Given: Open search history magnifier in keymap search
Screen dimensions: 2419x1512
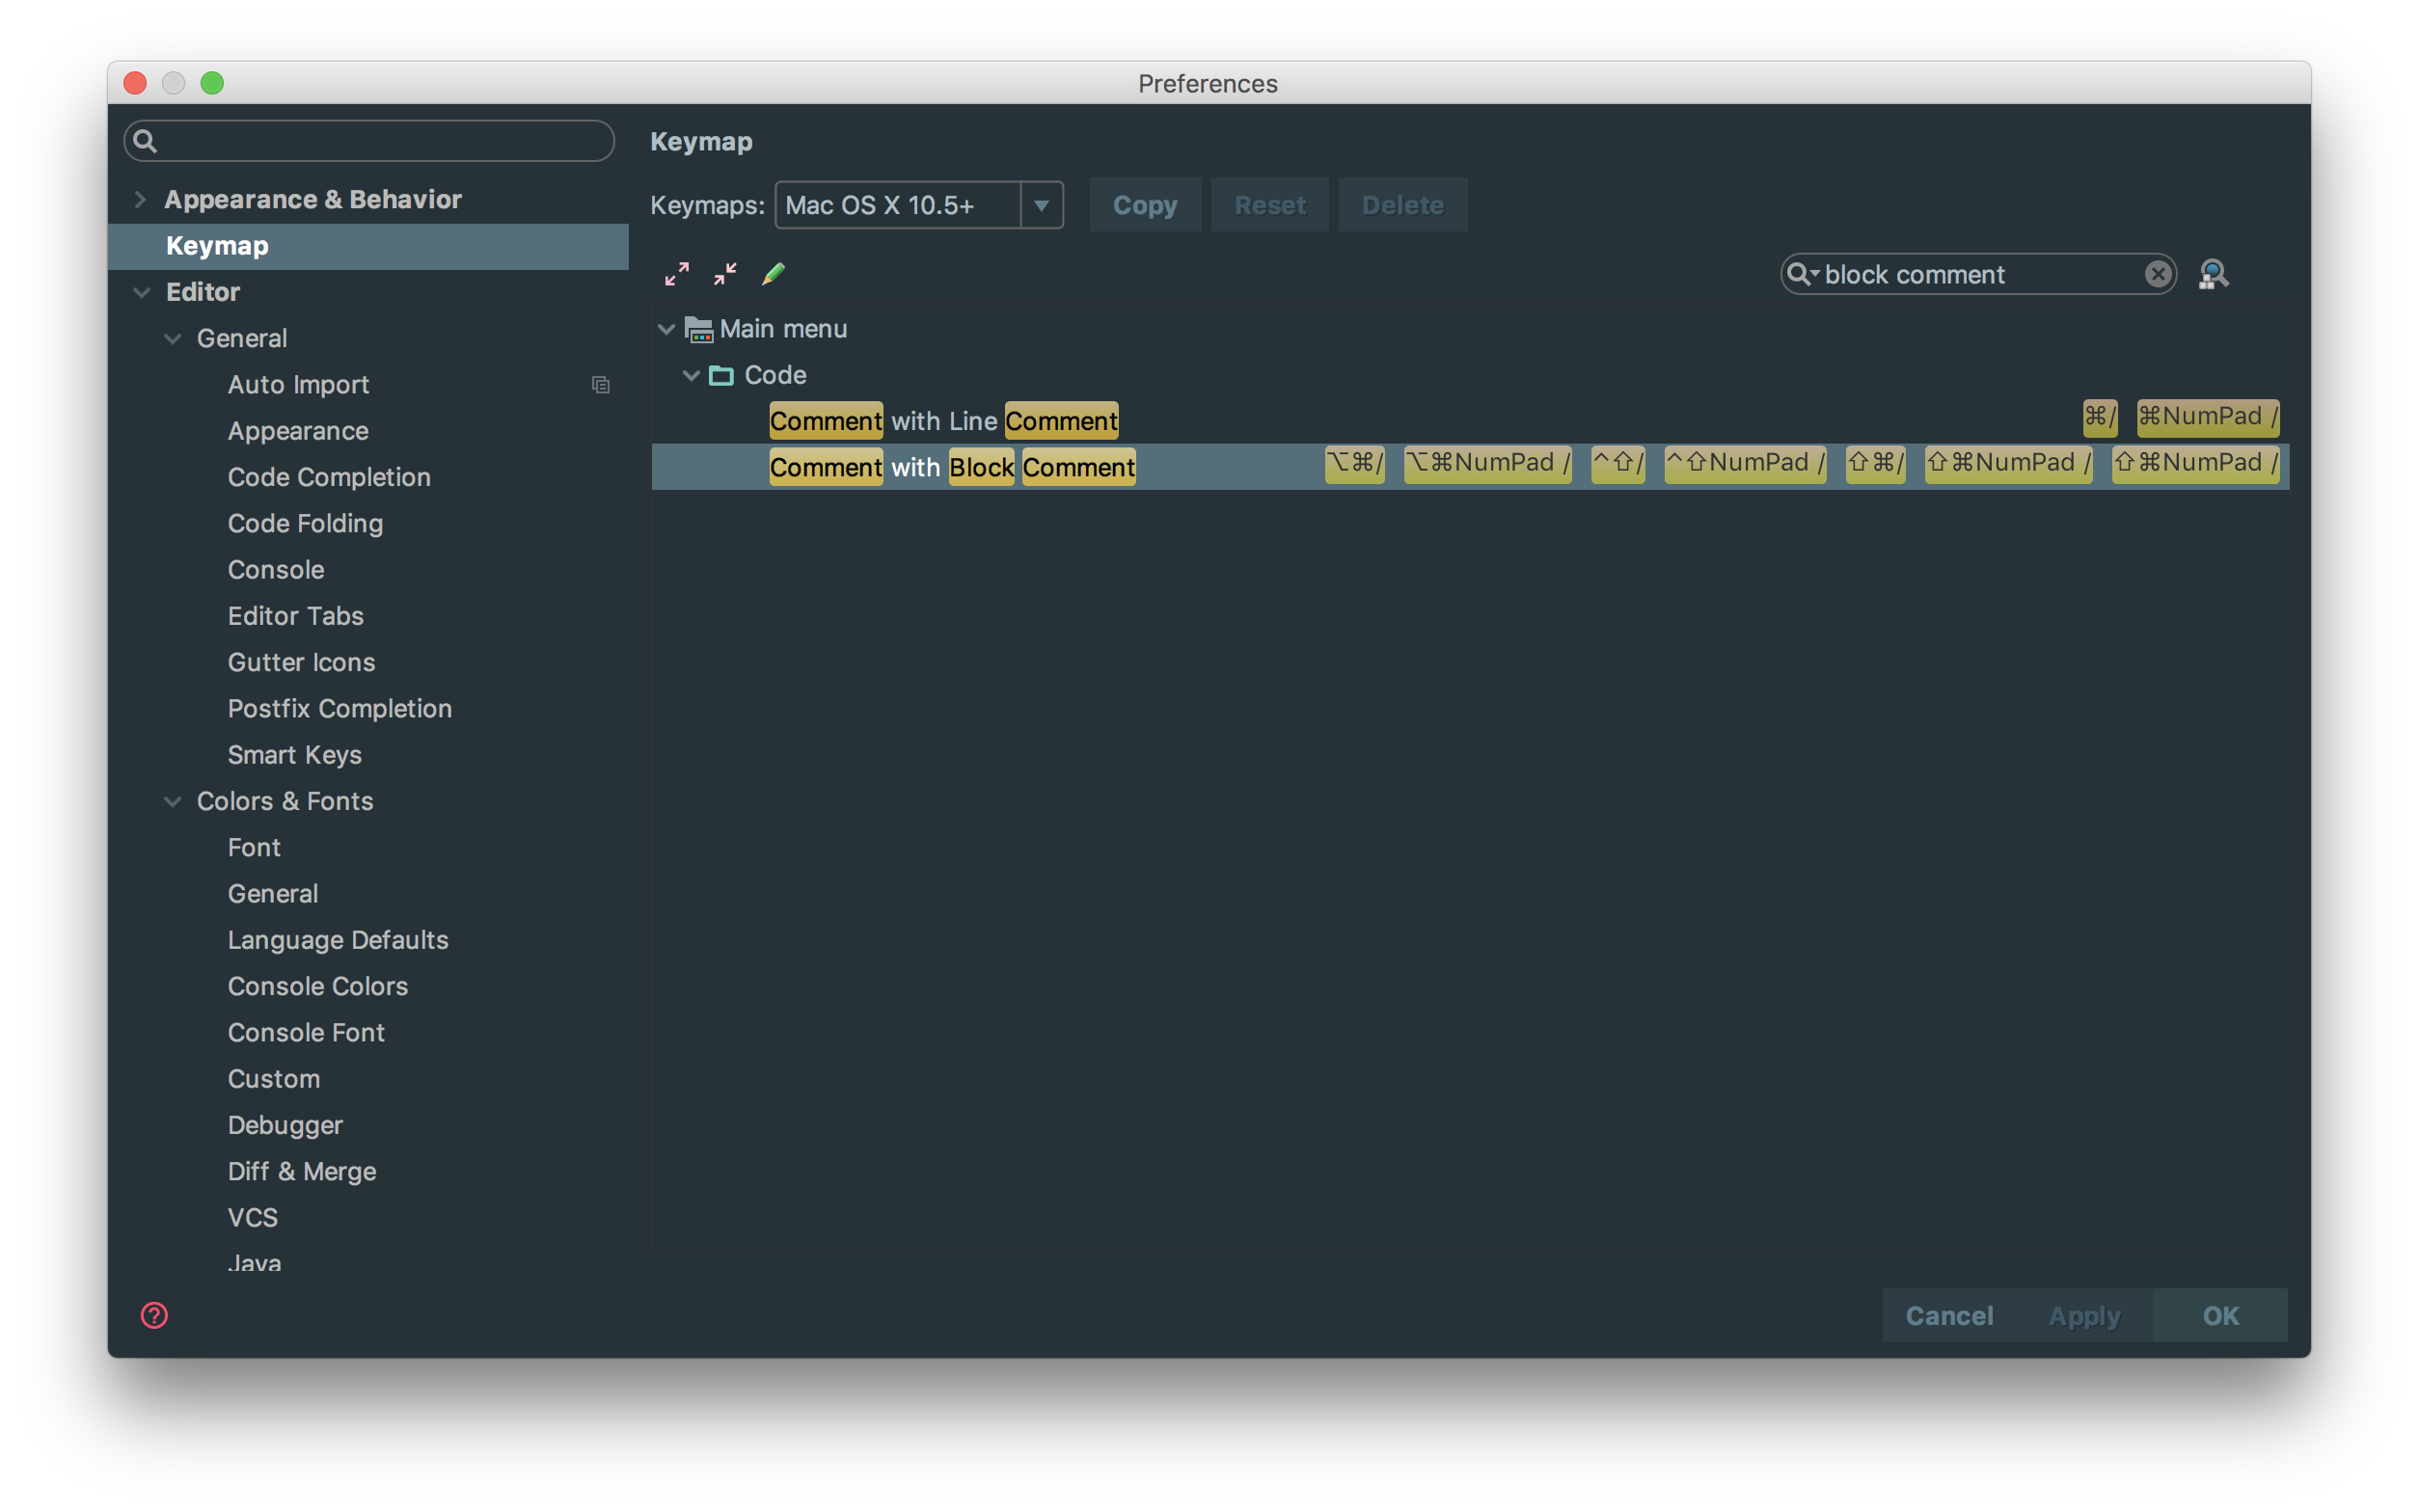Looking at the screenshot, I should [x=1802, y=274].
